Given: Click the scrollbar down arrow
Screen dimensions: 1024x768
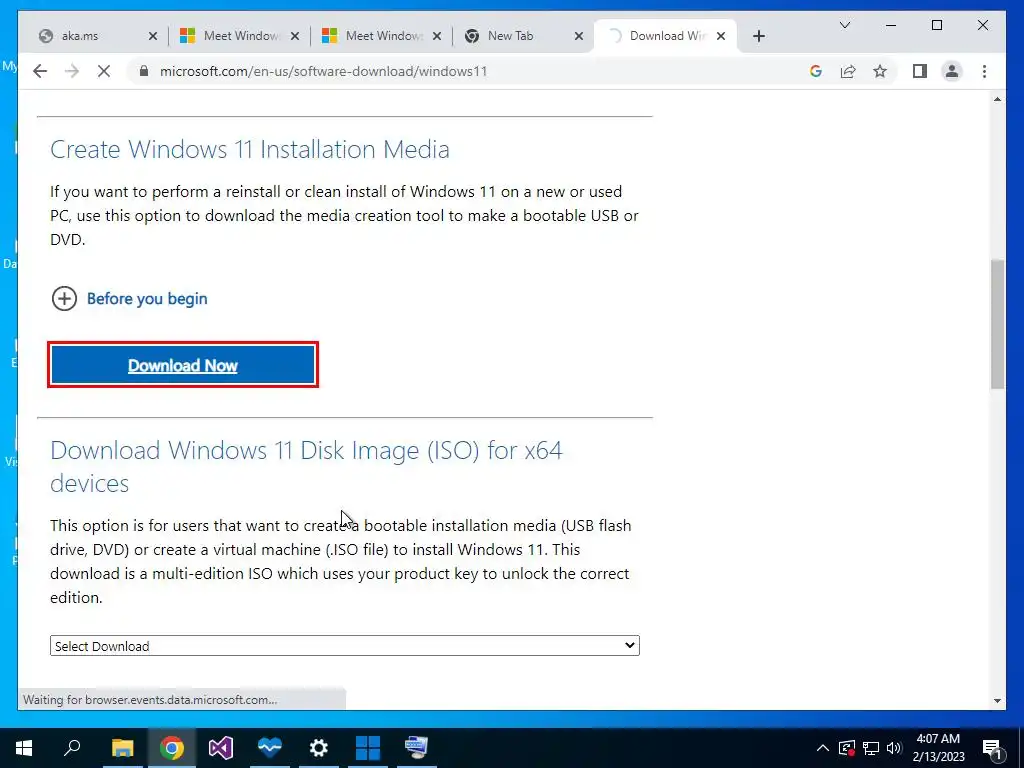Looking at the screenshot, I should point(997,701).
